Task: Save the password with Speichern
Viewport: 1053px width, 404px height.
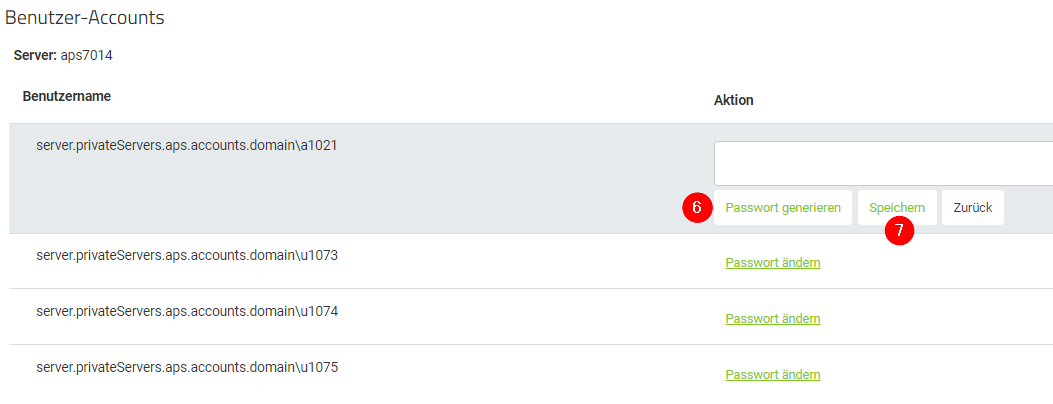Action: tap(897, 207)
